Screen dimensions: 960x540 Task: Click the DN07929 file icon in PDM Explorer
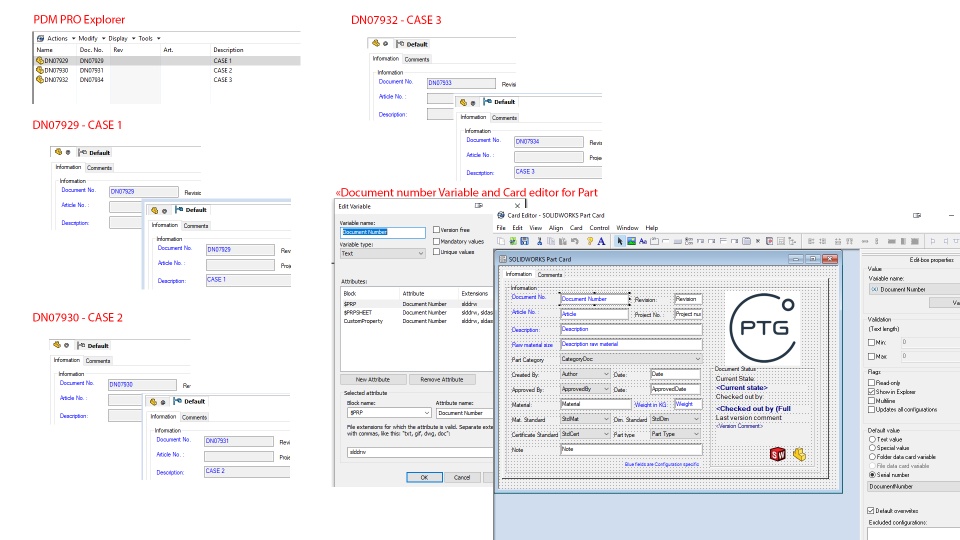40,61
